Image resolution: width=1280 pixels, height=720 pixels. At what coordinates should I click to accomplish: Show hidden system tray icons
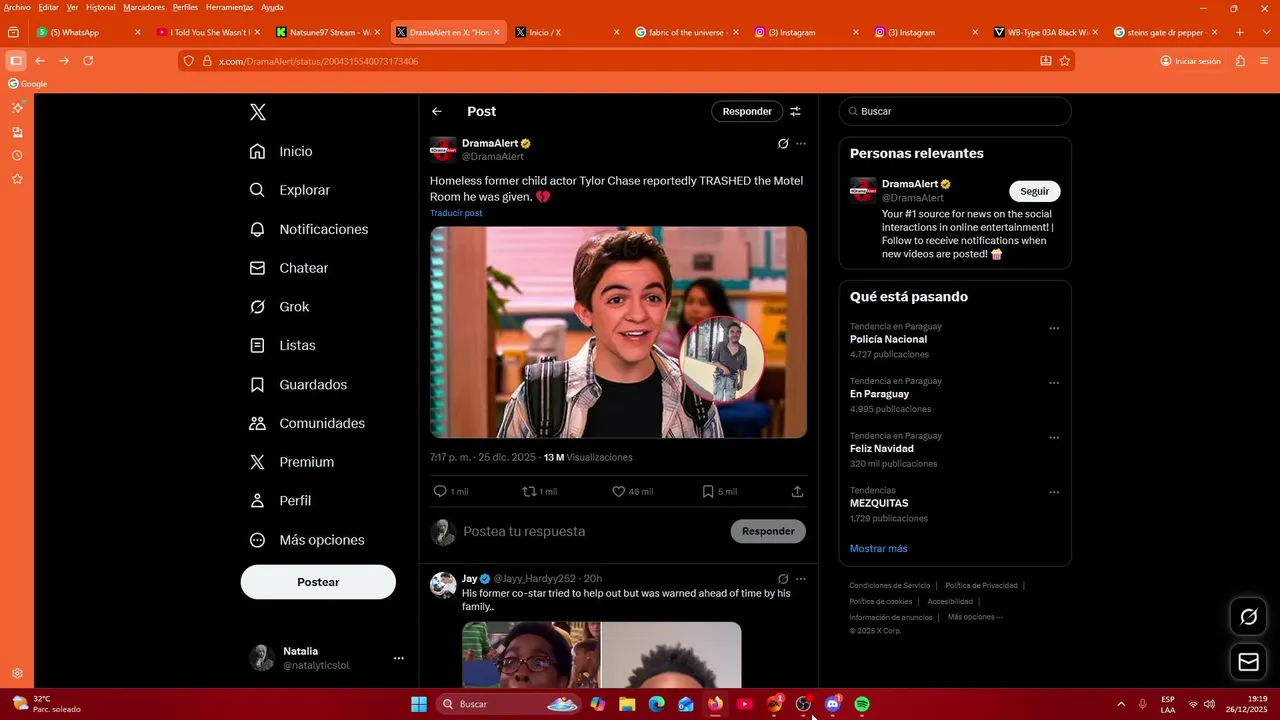coord(1121,704)
